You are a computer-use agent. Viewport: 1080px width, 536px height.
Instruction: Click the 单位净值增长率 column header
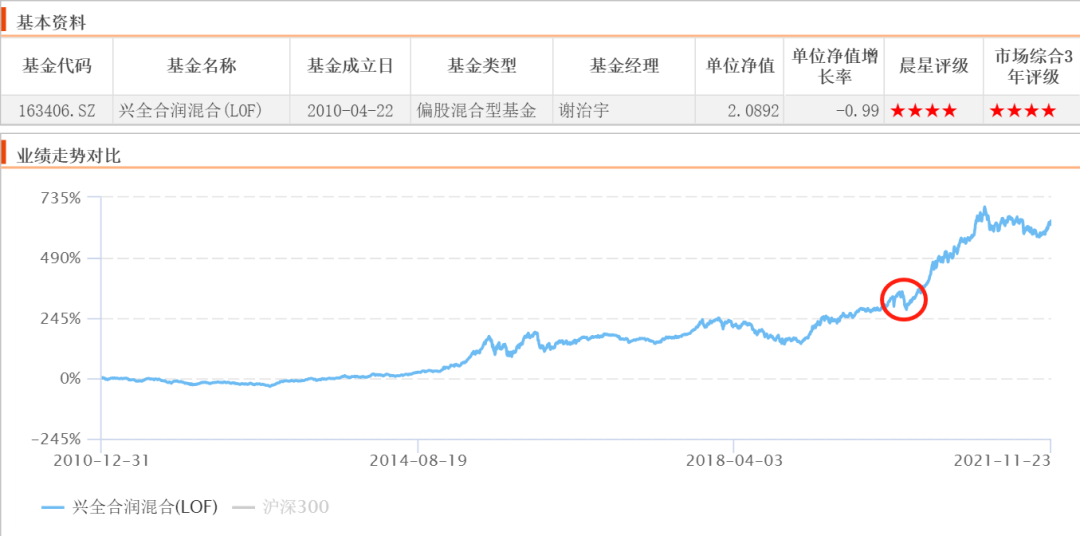(x=834, y=67)
